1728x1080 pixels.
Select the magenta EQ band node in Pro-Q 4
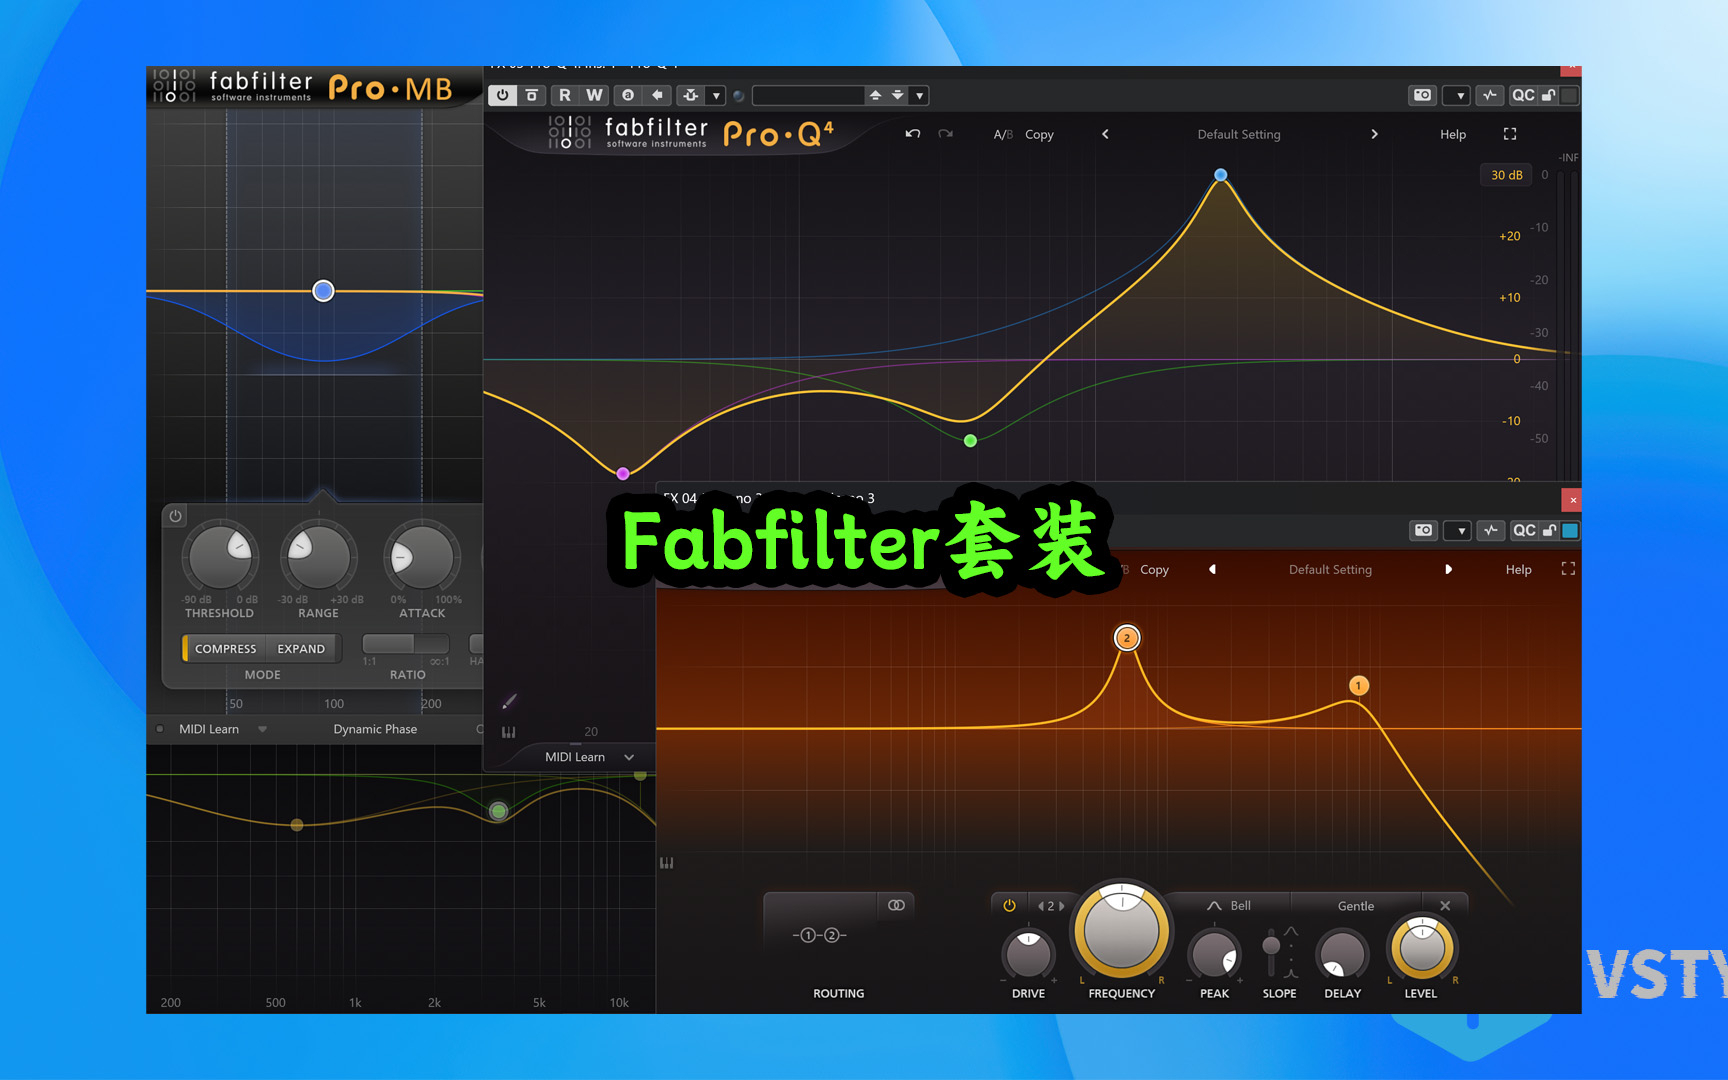click(623, 474)
